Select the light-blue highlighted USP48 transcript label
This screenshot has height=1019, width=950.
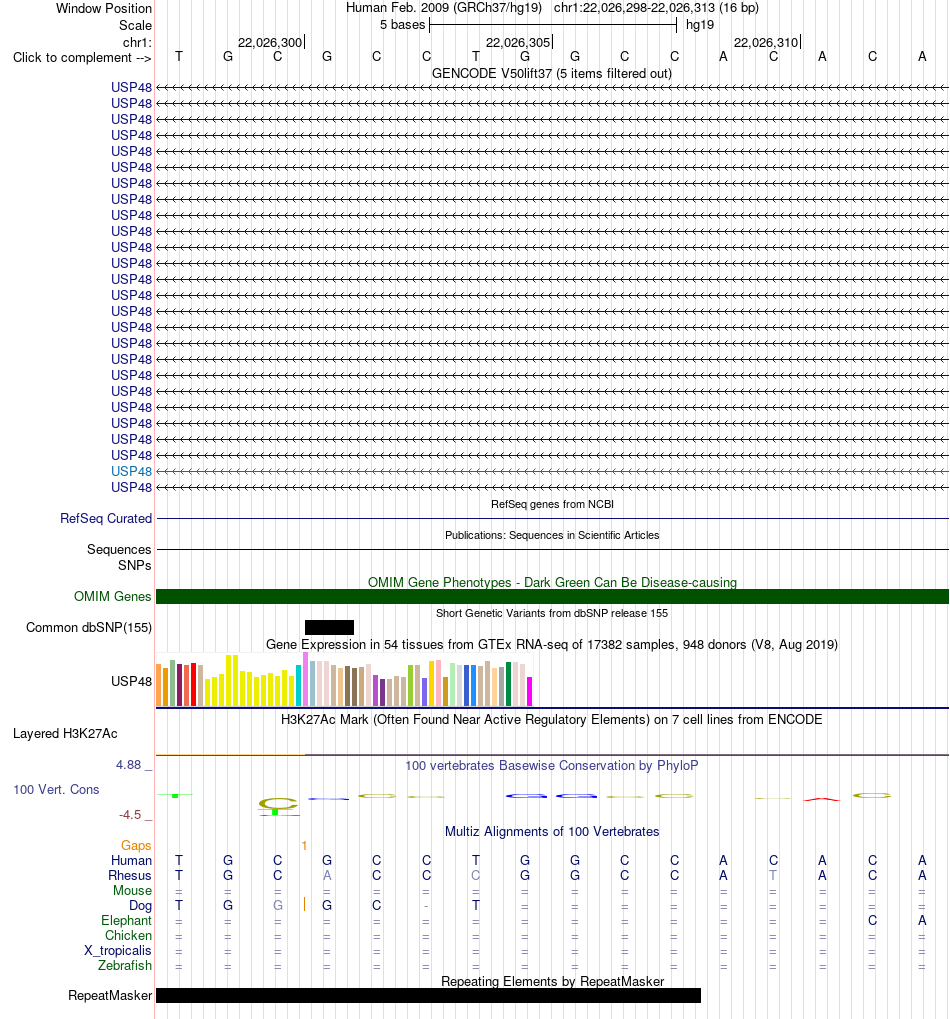tap(131, 471)
